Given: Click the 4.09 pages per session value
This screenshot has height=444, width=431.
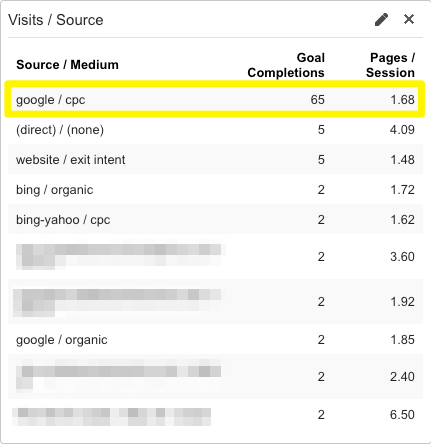Looking at the screenshot, I should [x=402, y=130].
